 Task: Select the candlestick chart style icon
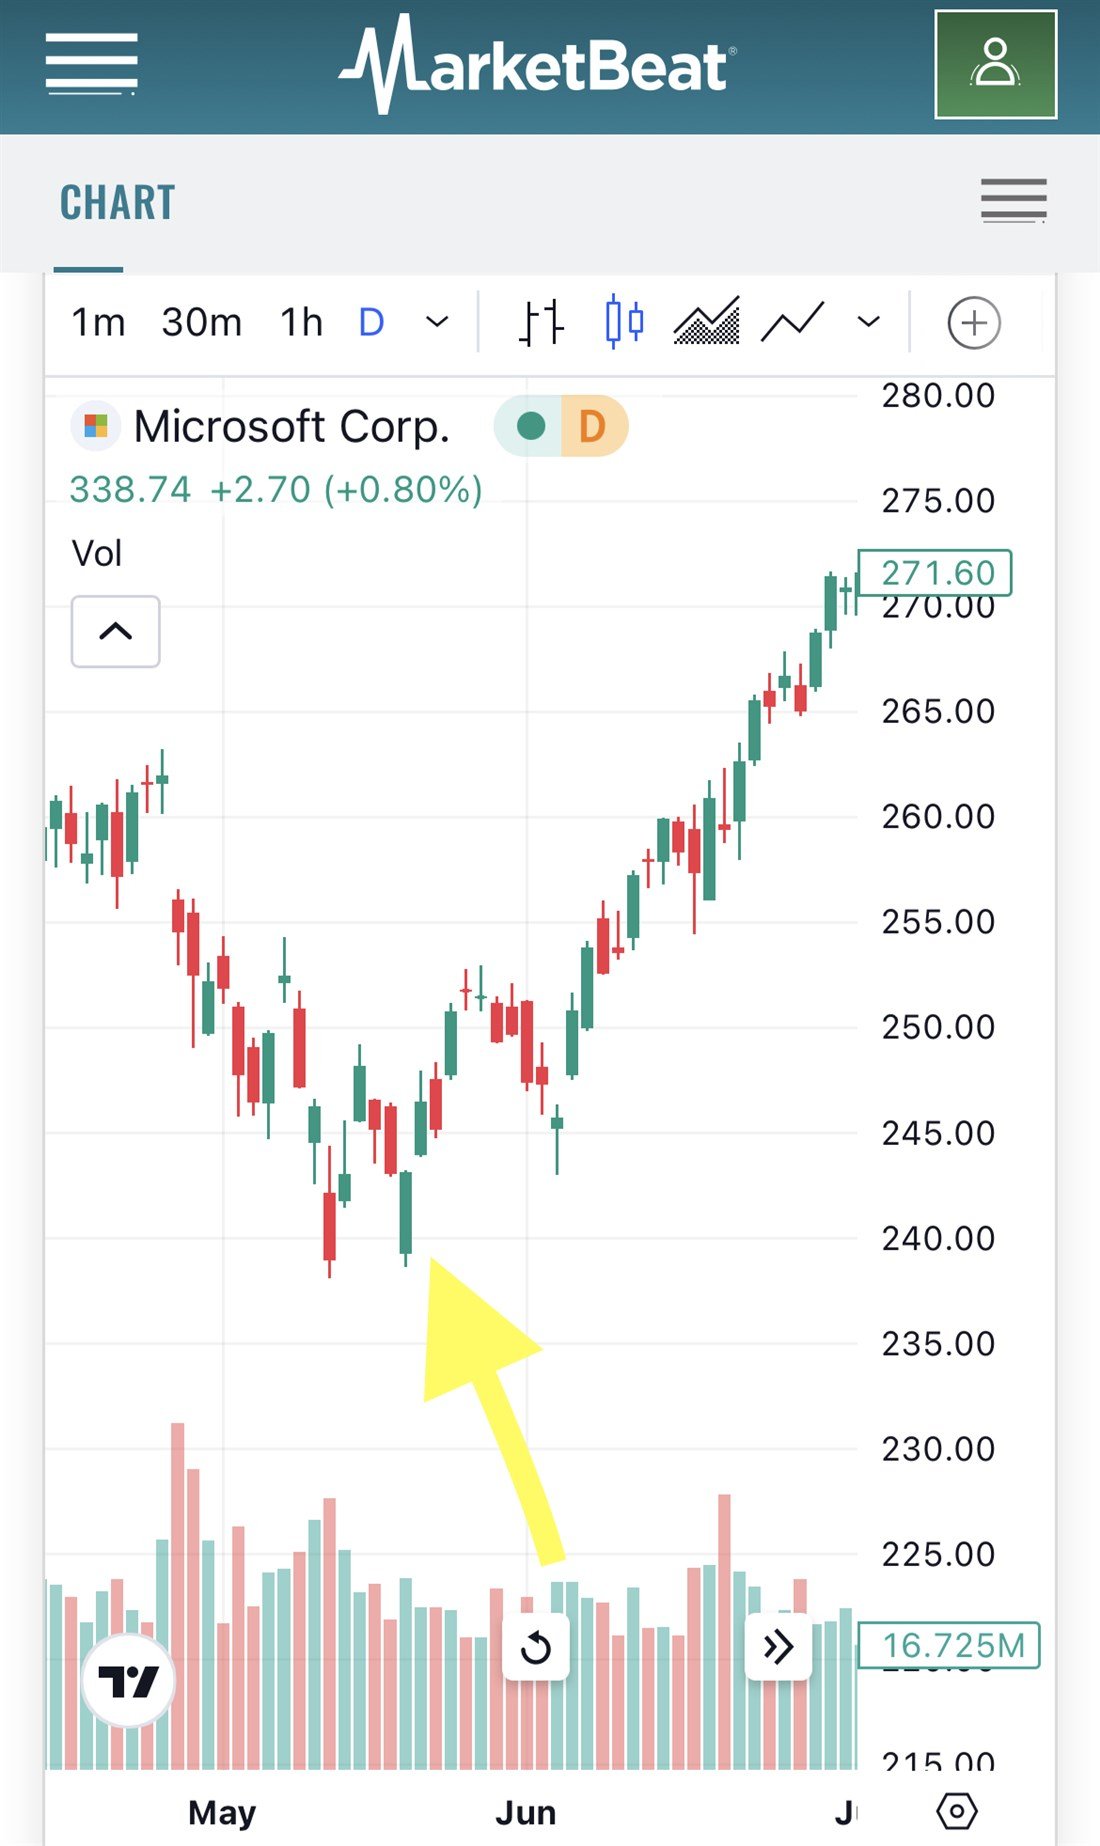click(624, 323)
